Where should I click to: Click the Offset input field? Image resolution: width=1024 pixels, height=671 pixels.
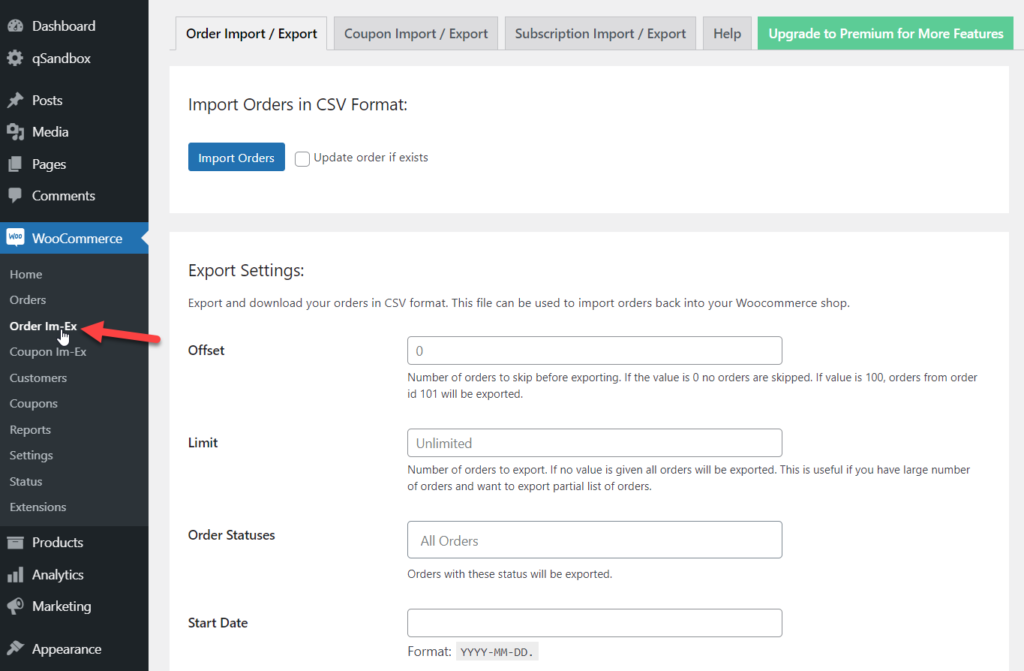pyautogui.click(x=594, y=351)
